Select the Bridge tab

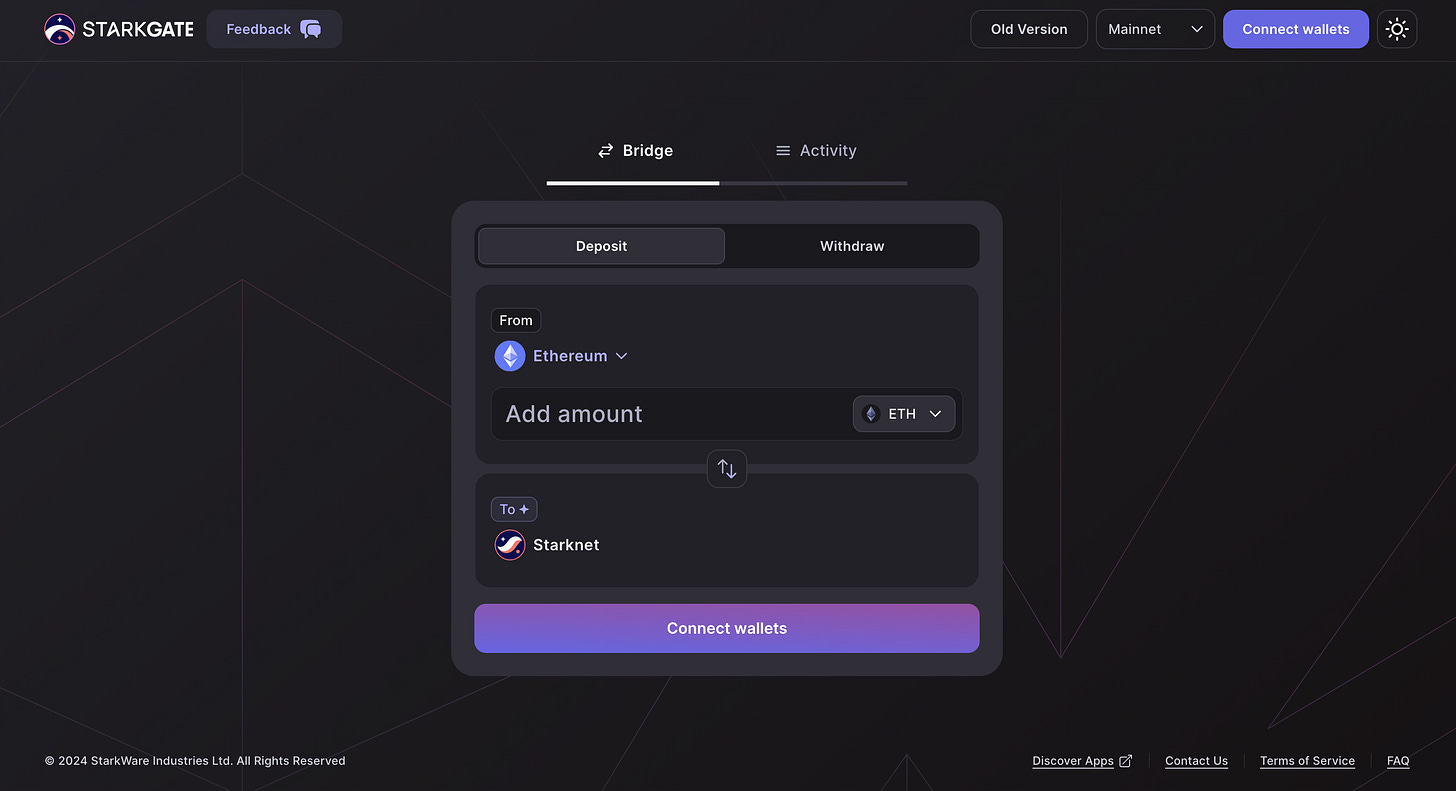pyautogui.click(x=635, y=151)
